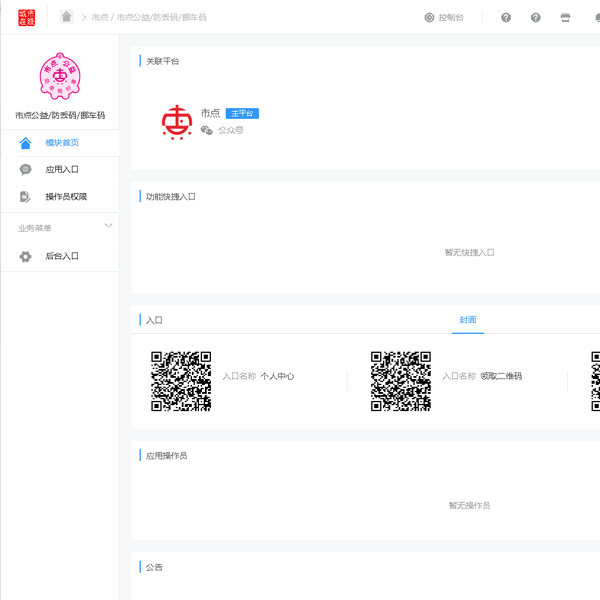Click the 关联平台 section heading
Image resolution: width=600 pixels, height=600 pixels.
pos(163,61)
